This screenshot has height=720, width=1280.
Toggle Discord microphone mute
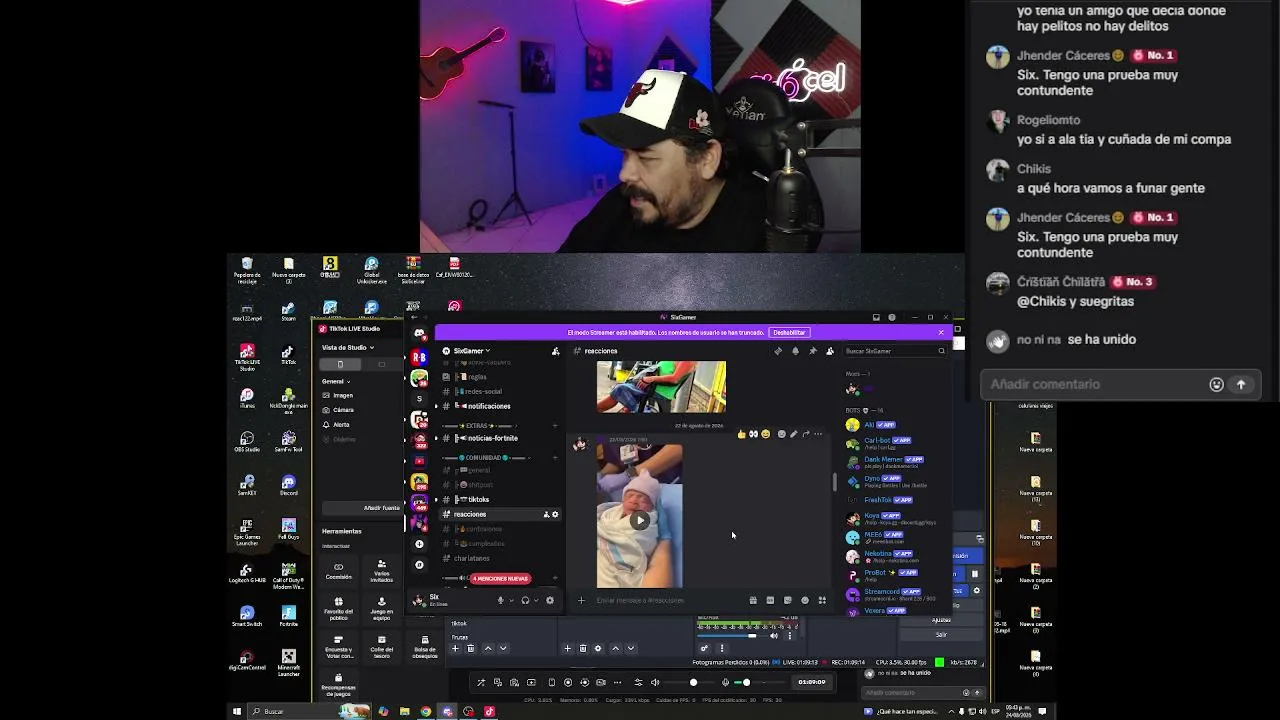(x=501, y=600)
